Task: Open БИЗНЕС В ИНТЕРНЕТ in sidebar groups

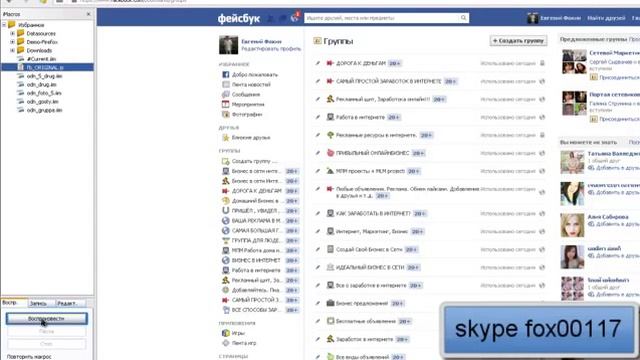Action: pos(256,260)
